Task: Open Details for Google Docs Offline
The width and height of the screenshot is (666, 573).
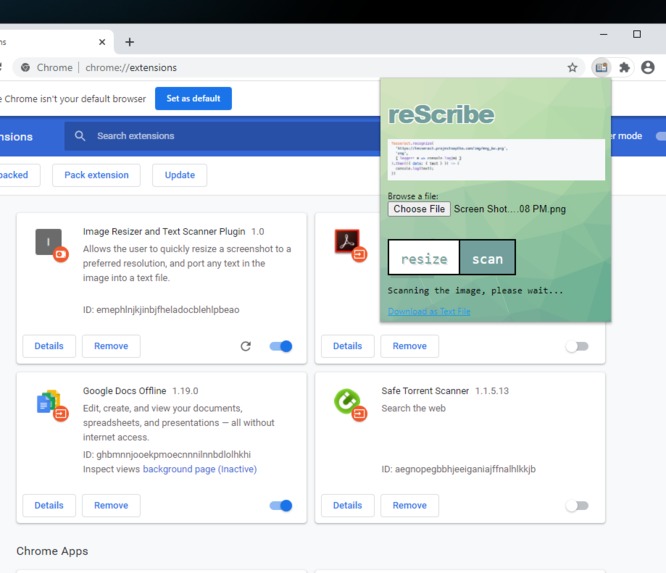Action: point(49,505)
